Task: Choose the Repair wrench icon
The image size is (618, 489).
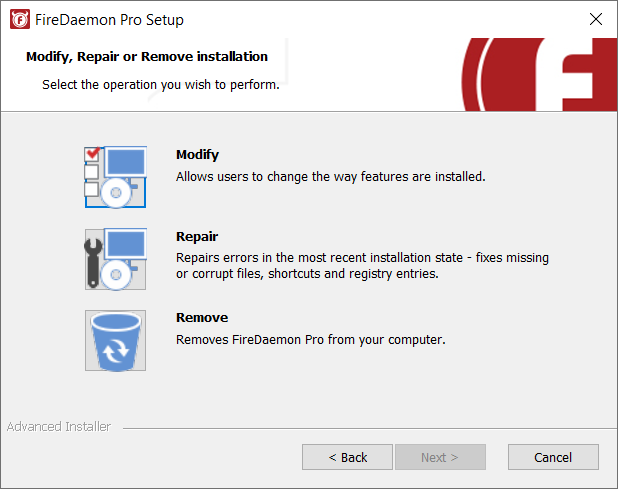Action: click(x=115, y=259)
